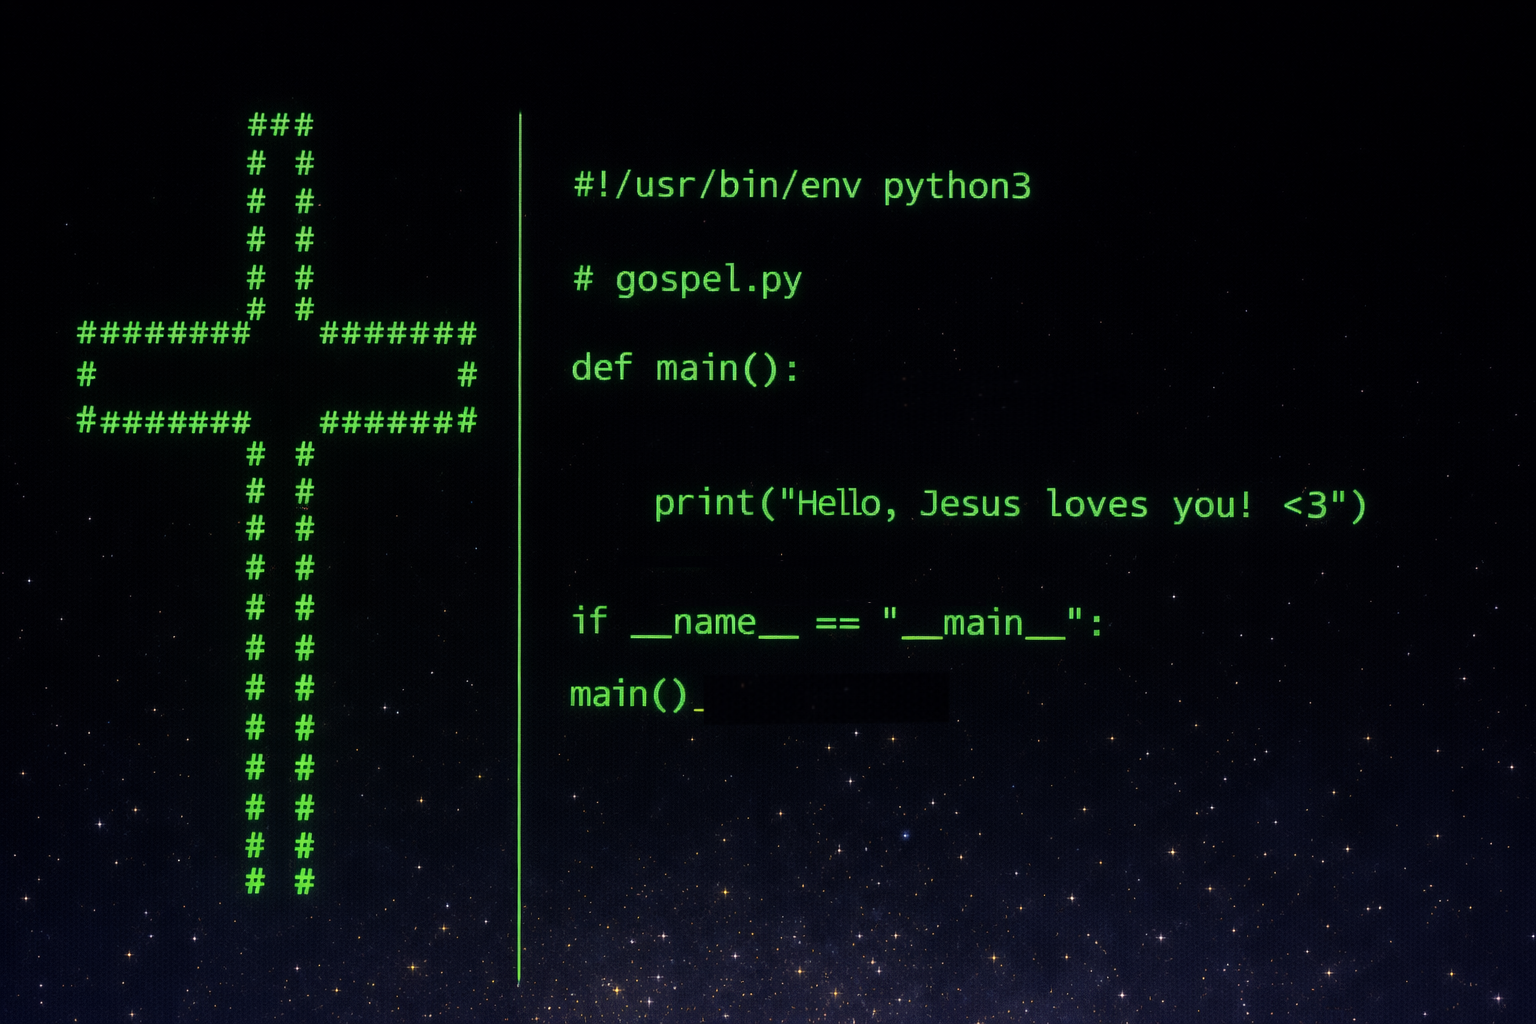
Task: Click the def keyword
Action: pyautogui.click(x=601, y=368)
